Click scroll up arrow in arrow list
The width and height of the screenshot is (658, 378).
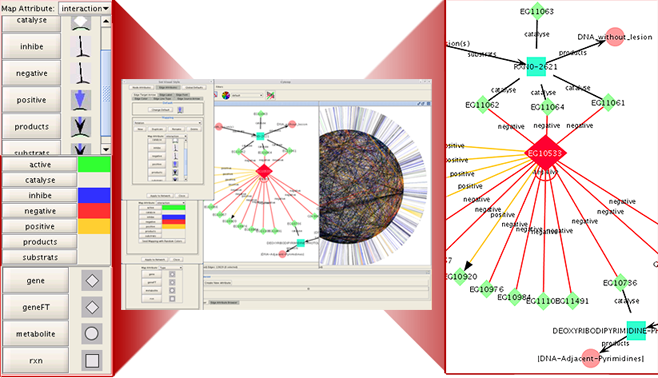coord(106,21)
